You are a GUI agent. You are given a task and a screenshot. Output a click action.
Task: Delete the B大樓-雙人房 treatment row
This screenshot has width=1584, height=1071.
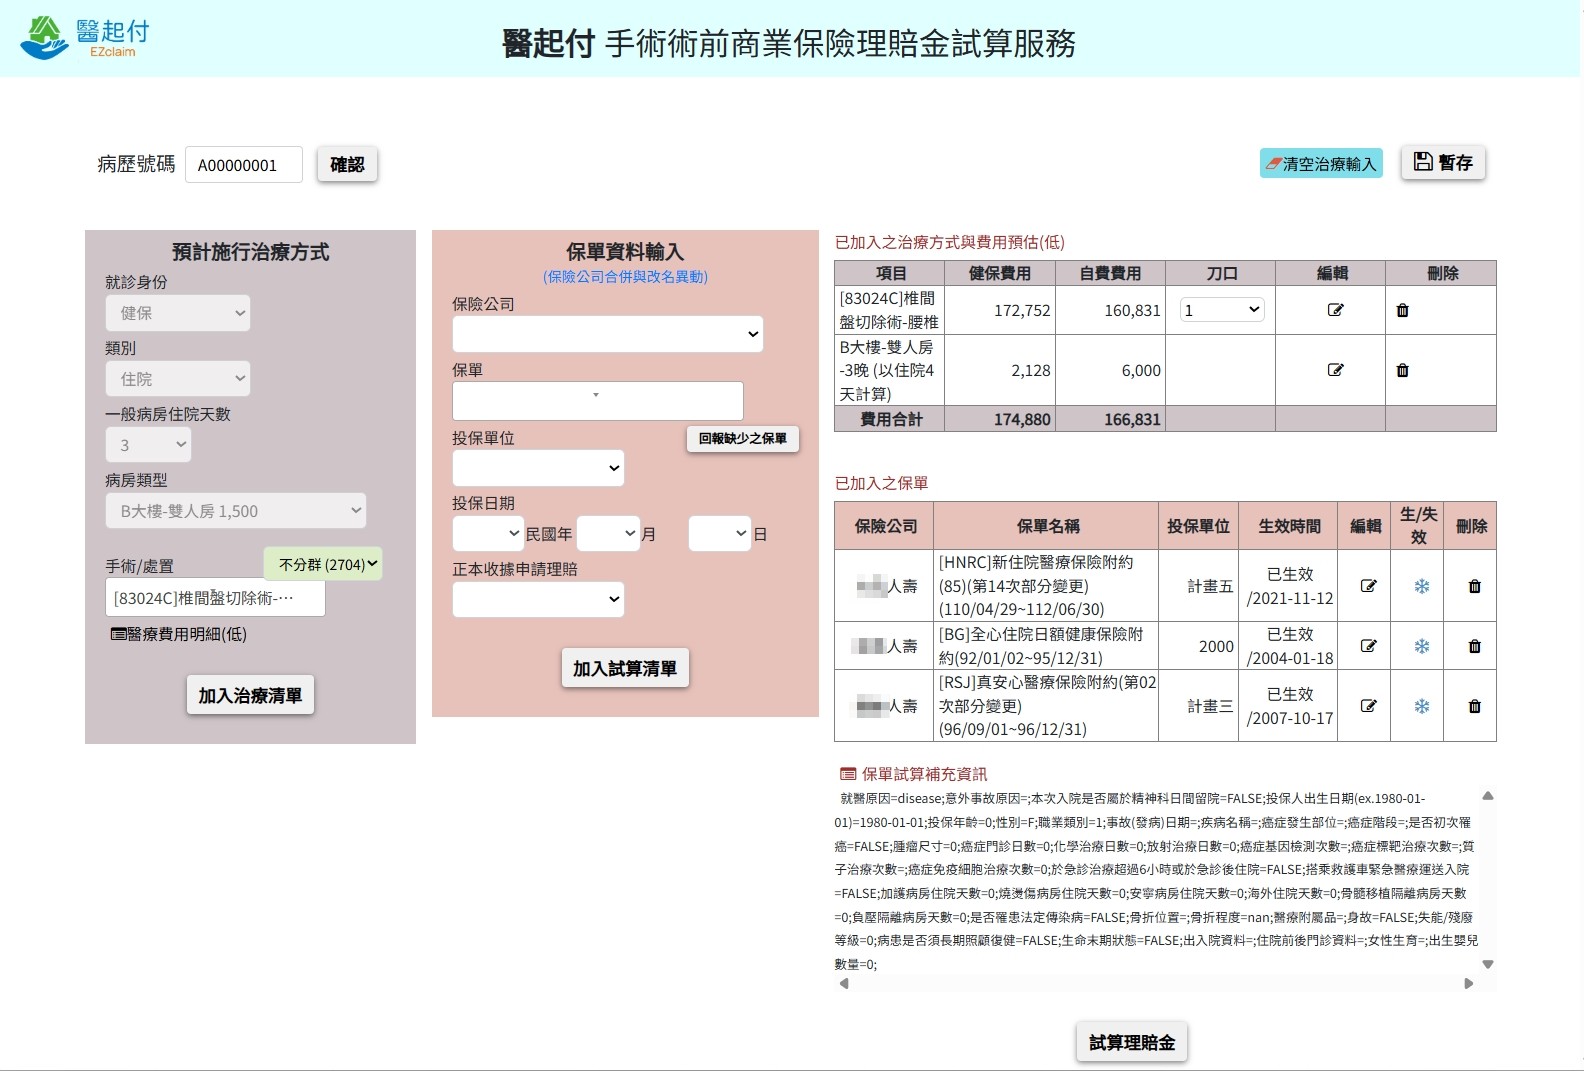coord(1402,370)
